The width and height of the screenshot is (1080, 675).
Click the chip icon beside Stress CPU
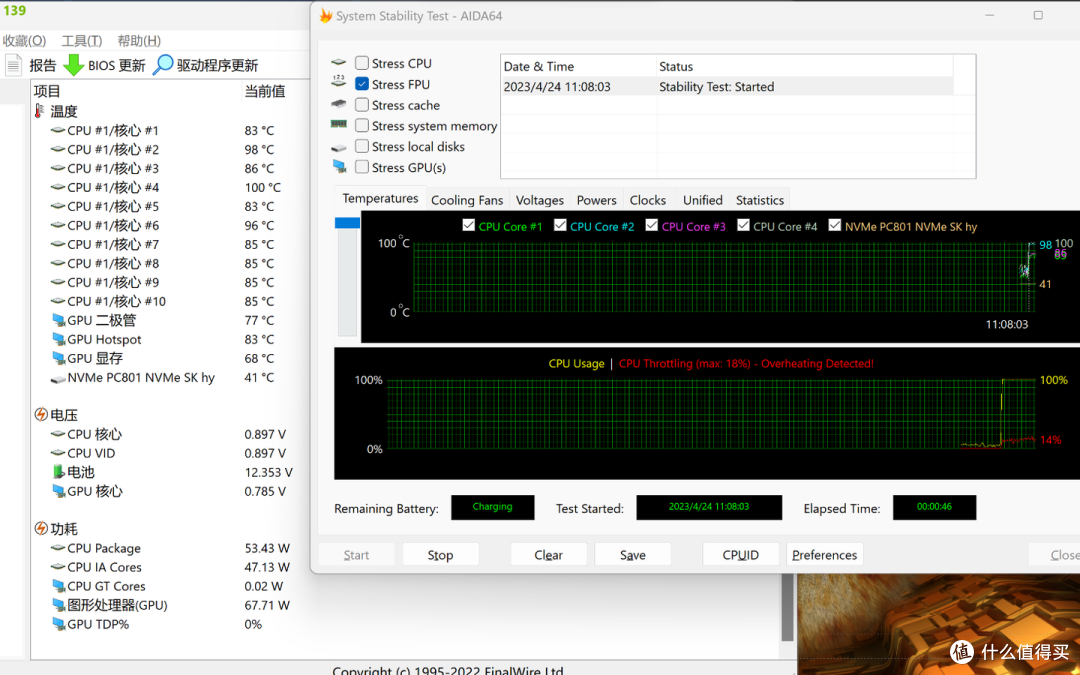338,63
